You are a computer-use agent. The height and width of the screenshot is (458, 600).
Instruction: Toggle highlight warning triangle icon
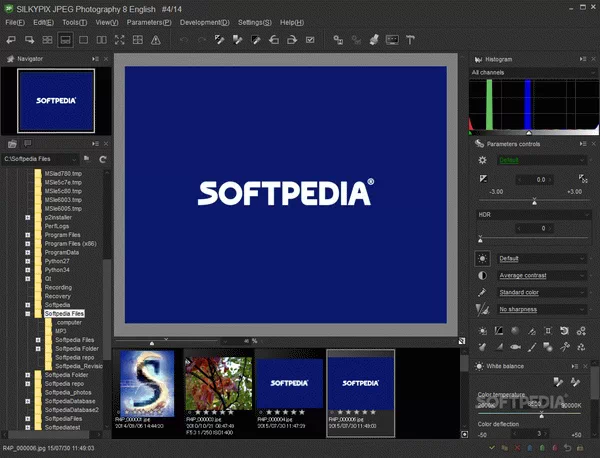click(156, 40)
